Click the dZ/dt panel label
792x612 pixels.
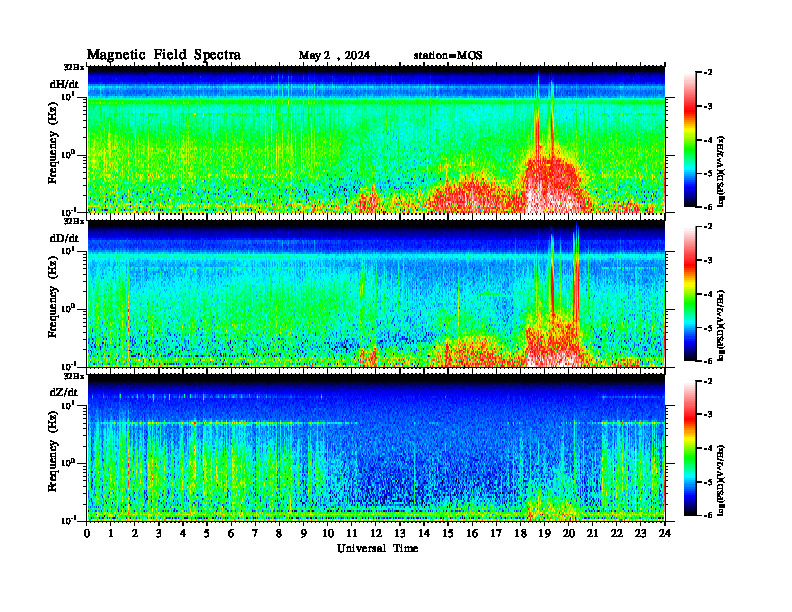coord(64,392)
